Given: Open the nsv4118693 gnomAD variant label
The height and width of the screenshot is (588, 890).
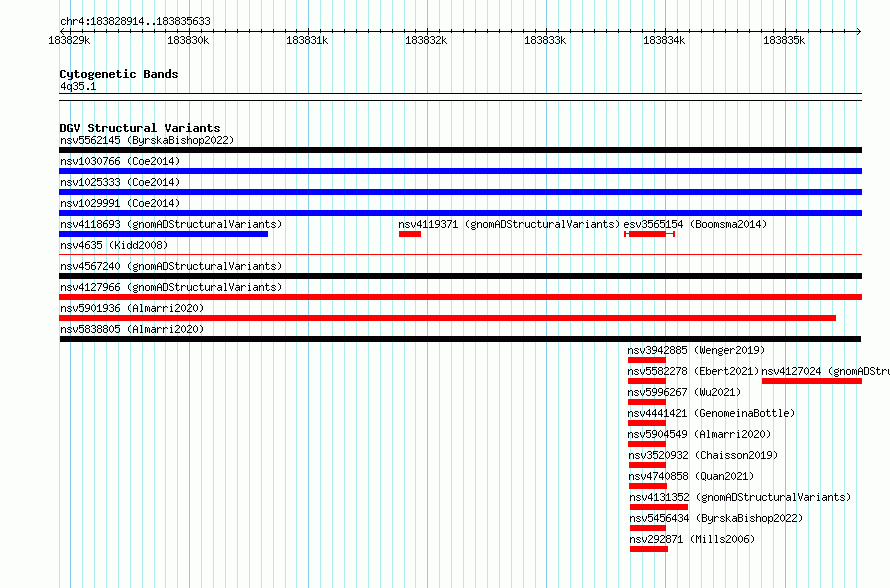Looking at the screenshot, I should [171, 224].
